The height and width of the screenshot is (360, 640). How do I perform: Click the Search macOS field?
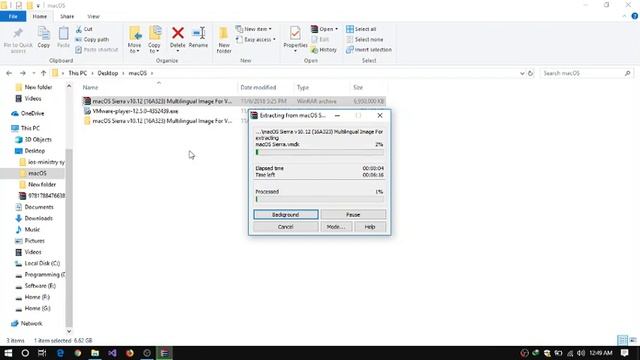click(586, 73)
